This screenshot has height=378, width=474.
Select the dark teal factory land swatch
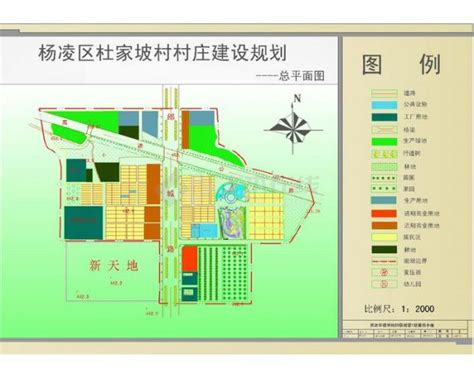(384, 117)
